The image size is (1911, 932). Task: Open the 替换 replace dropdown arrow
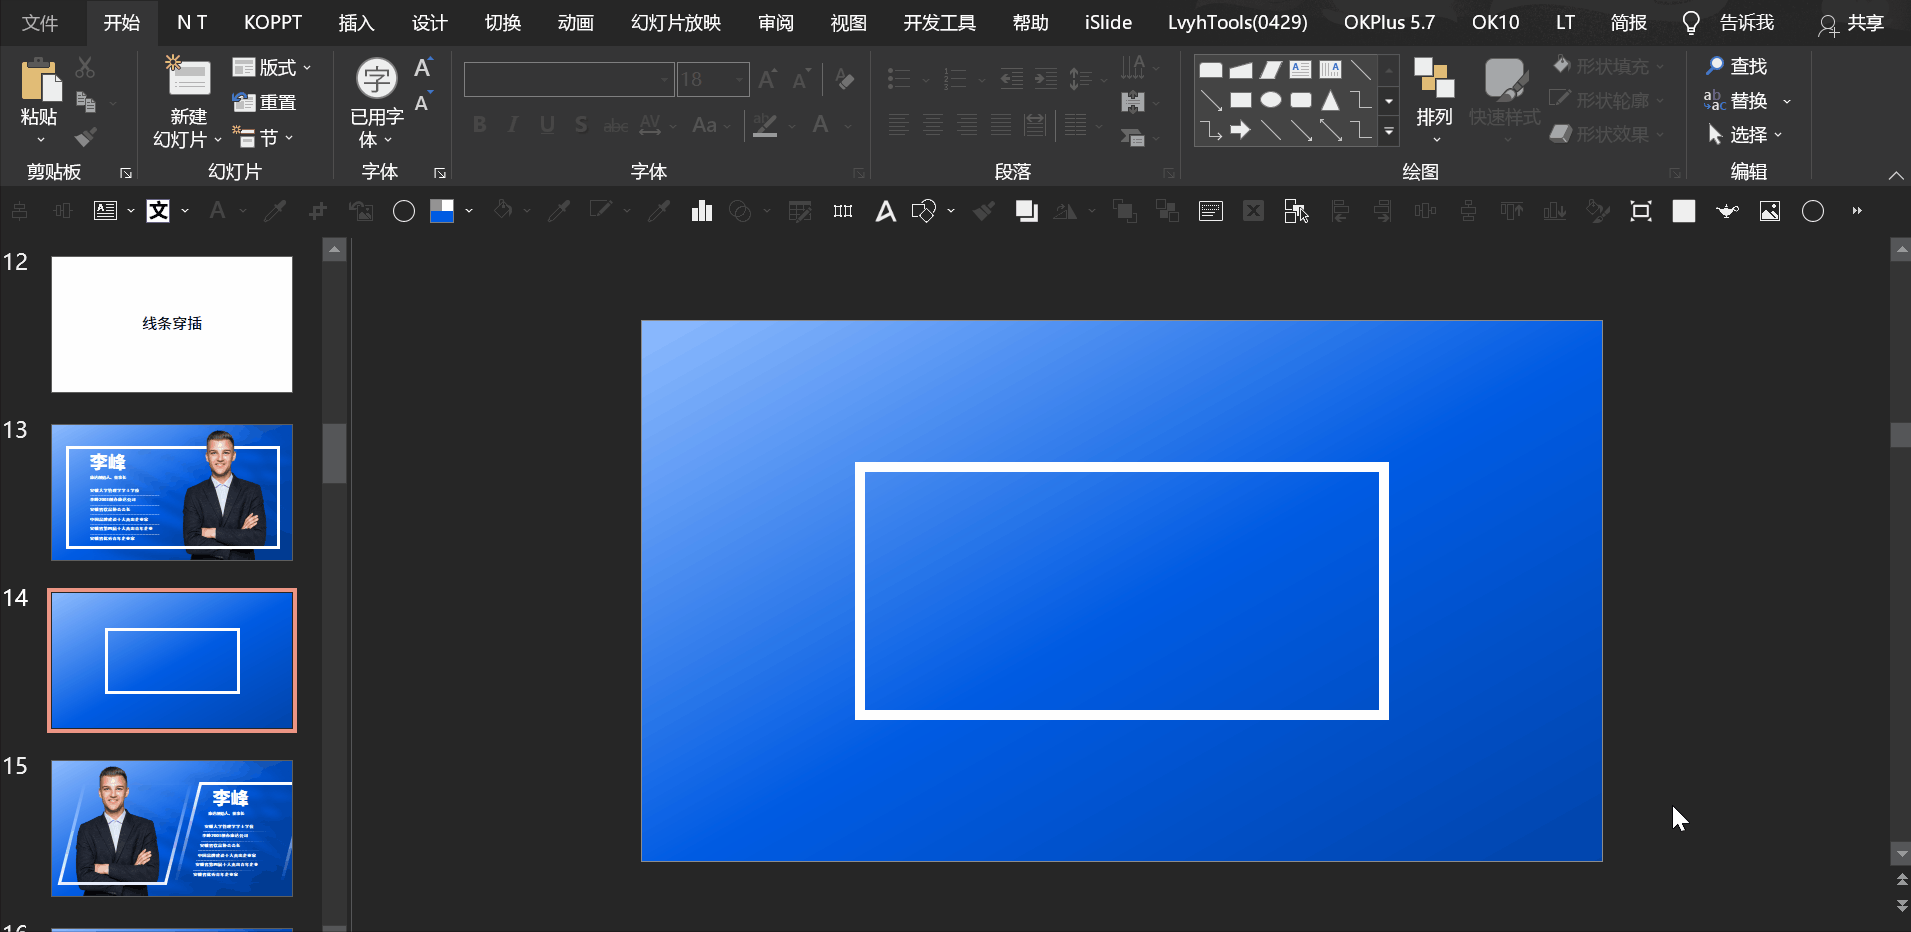pyautogui.click(x=1787, y=101)
